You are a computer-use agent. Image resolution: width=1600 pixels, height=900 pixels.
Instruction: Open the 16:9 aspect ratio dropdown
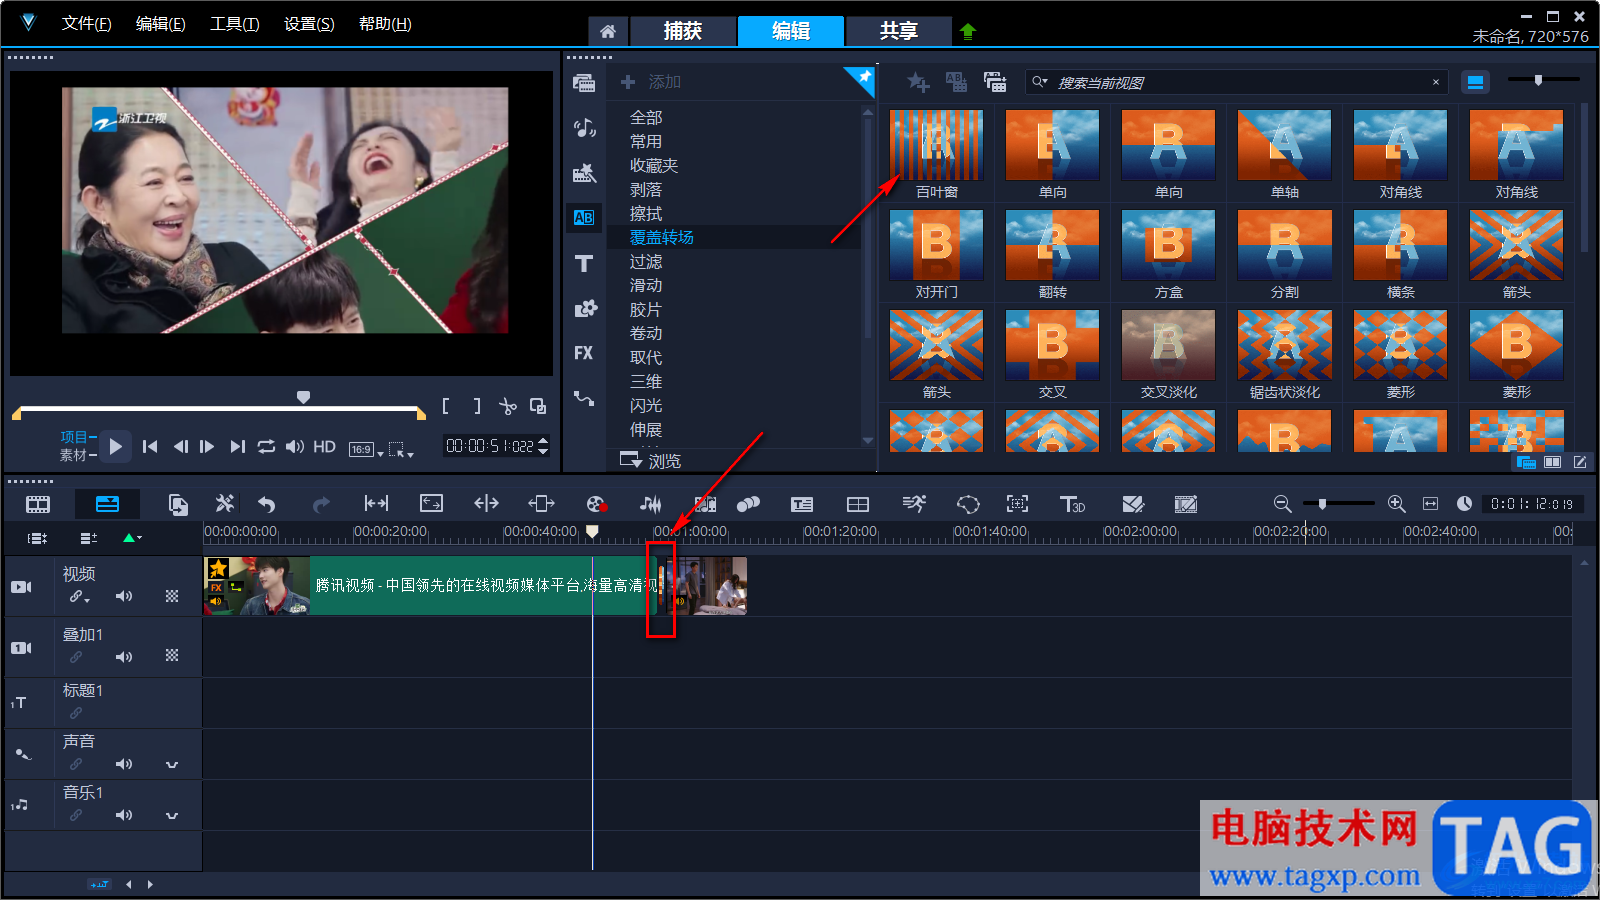(366, 450)
